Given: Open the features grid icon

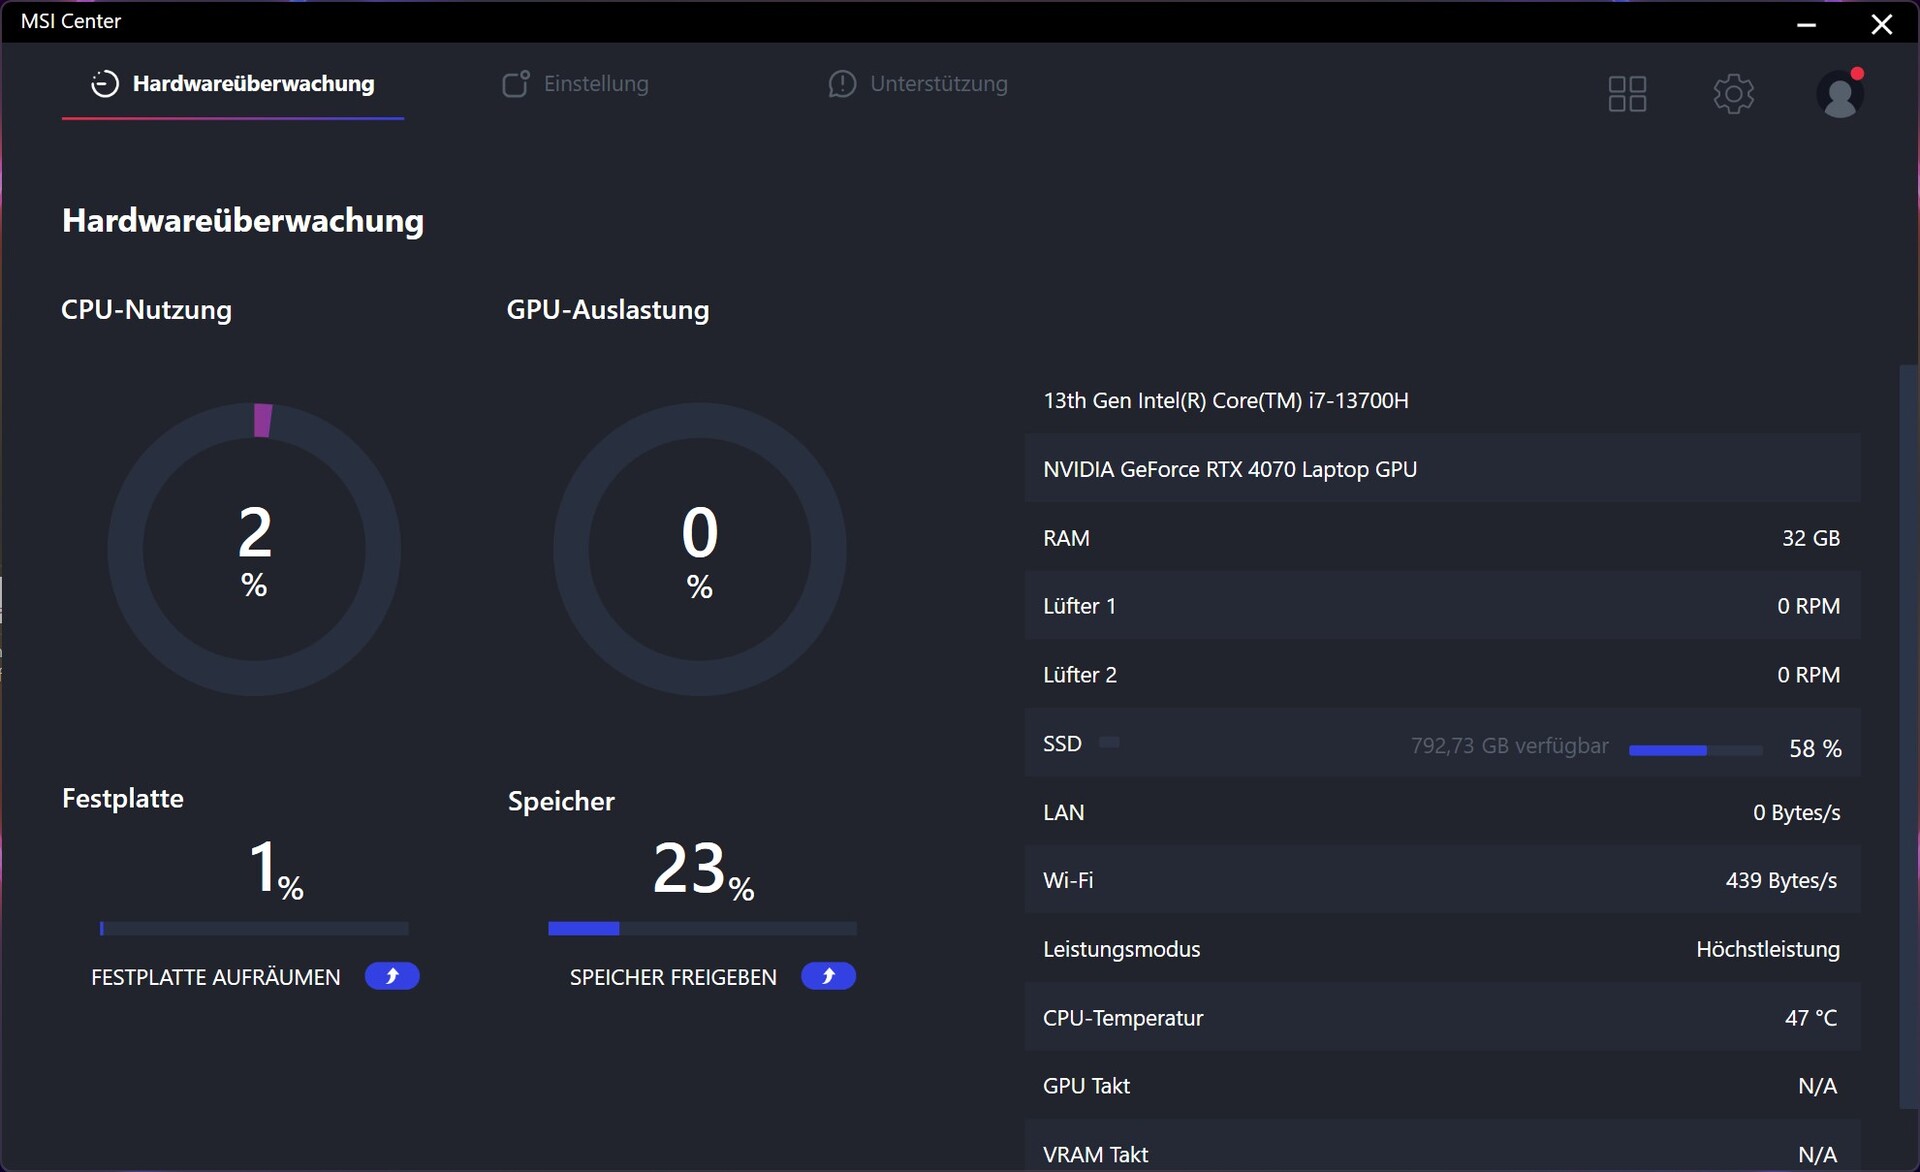Looking at the screenshot, I should click(x=1627, y=94).
